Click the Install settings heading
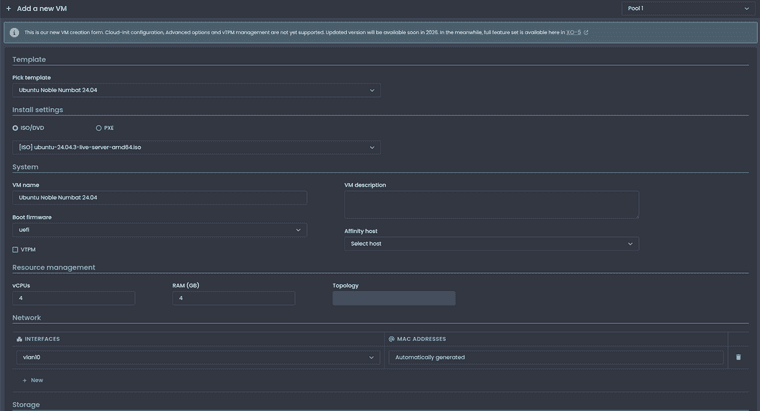 click(38, 110)
